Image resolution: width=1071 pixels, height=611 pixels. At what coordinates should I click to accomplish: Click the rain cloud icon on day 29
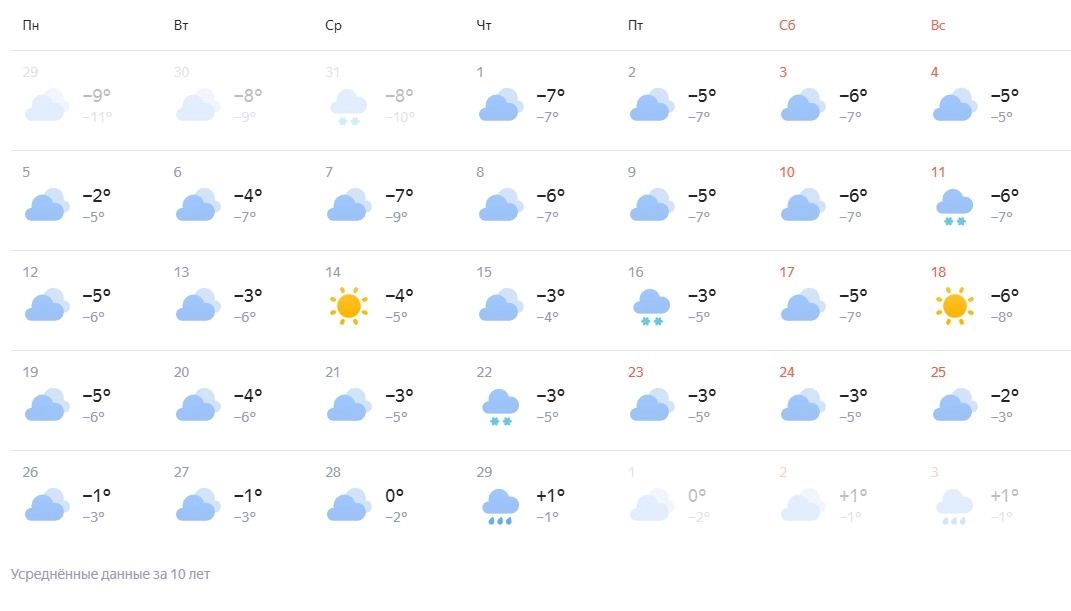click(500, 507)
